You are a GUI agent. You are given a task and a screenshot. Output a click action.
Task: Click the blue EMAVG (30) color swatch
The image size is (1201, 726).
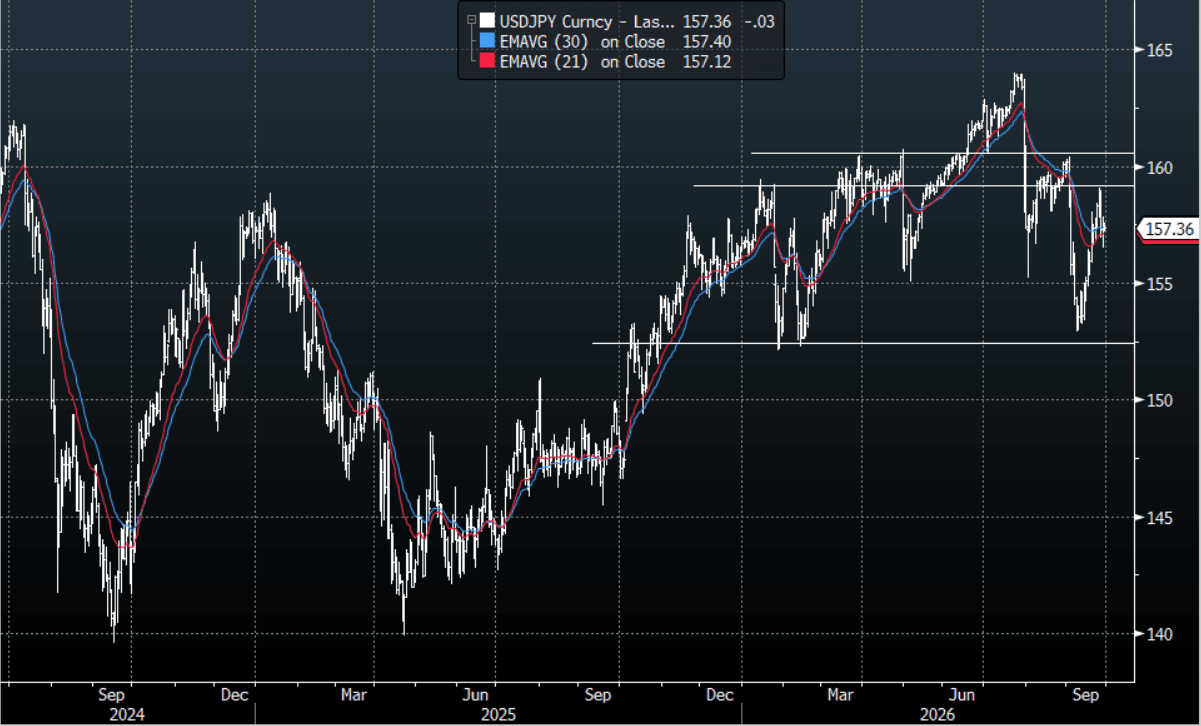coord(487,40)
